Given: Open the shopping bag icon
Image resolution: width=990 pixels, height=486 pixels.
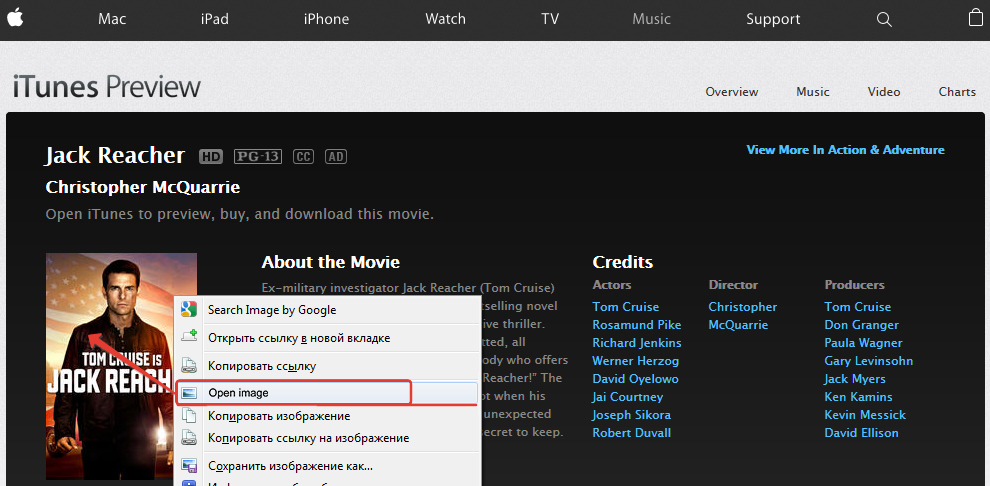Looking at the screenshot, I should (975, 18).
